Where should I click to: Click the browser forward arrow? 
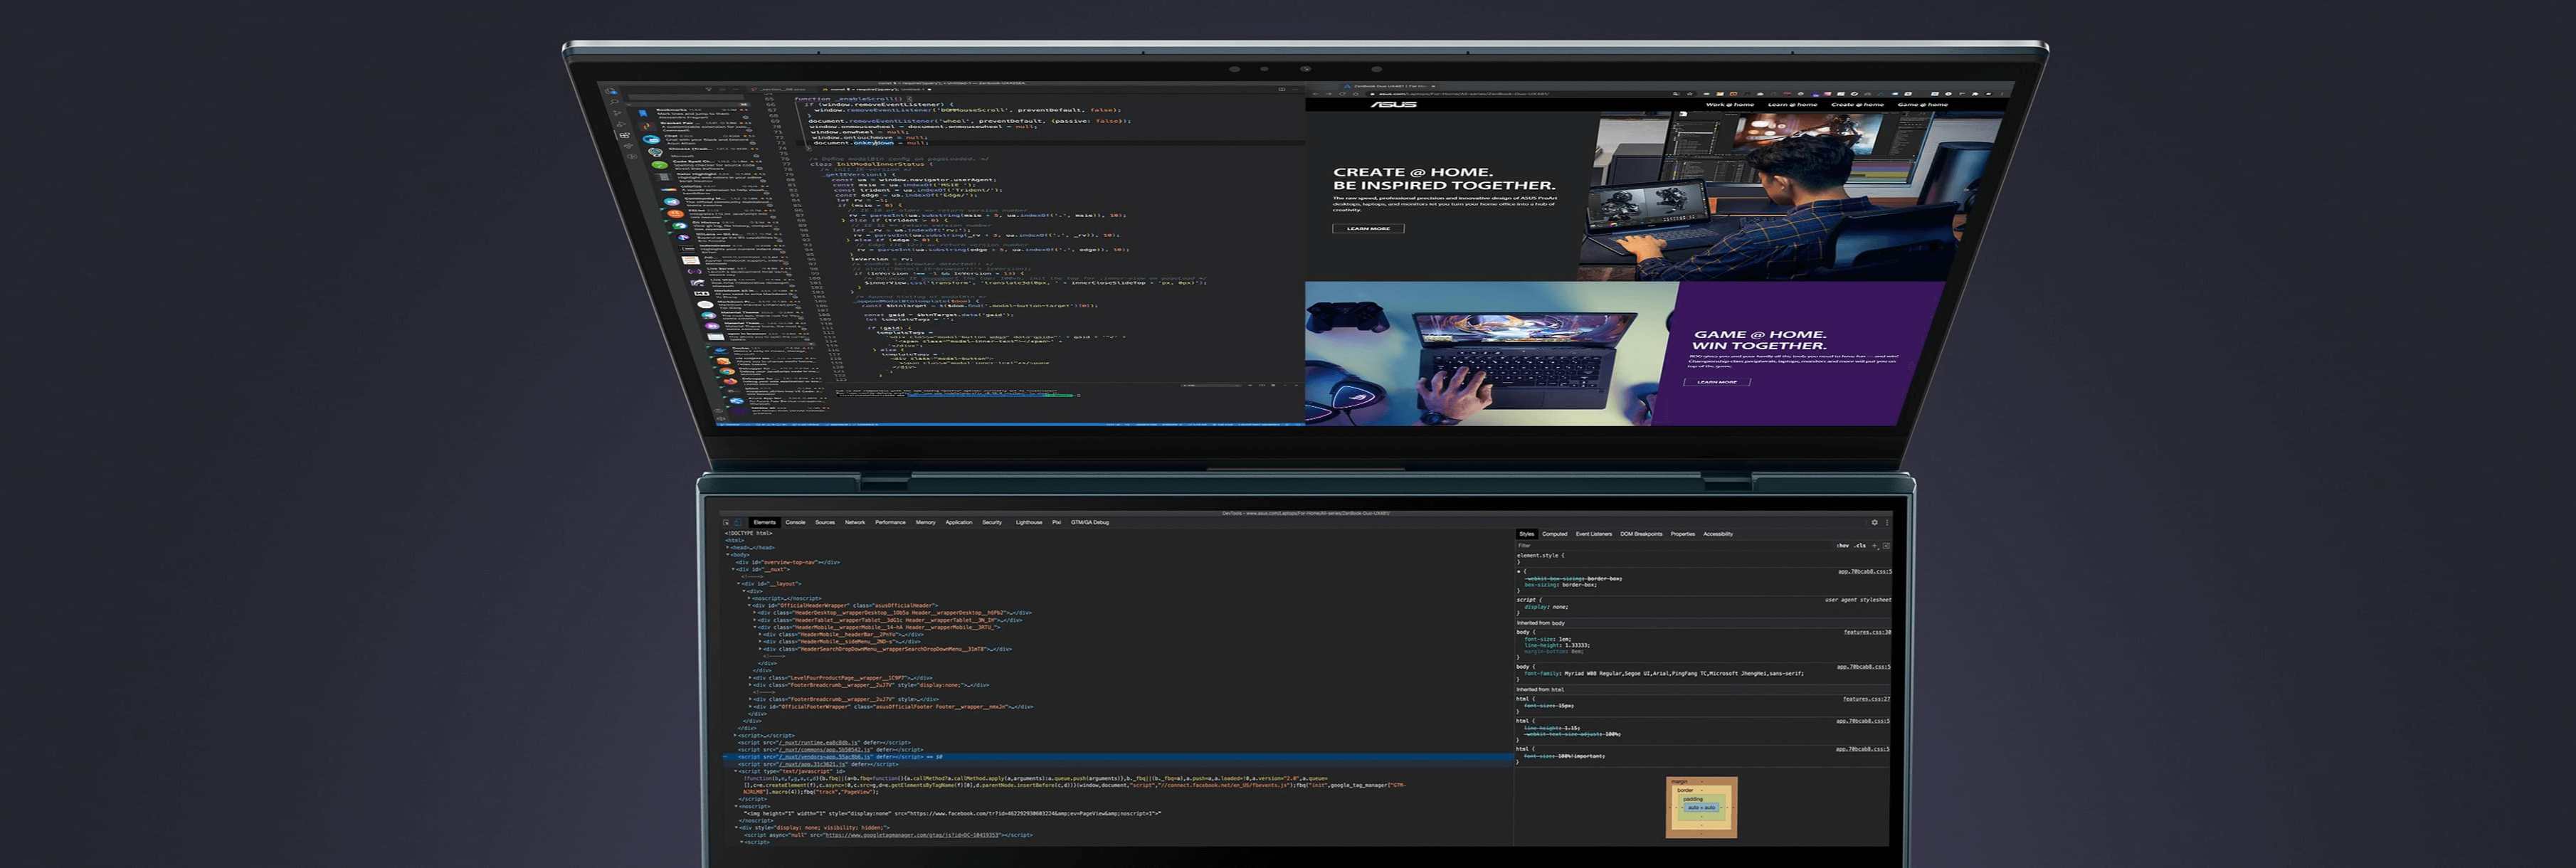[1329, 94]
